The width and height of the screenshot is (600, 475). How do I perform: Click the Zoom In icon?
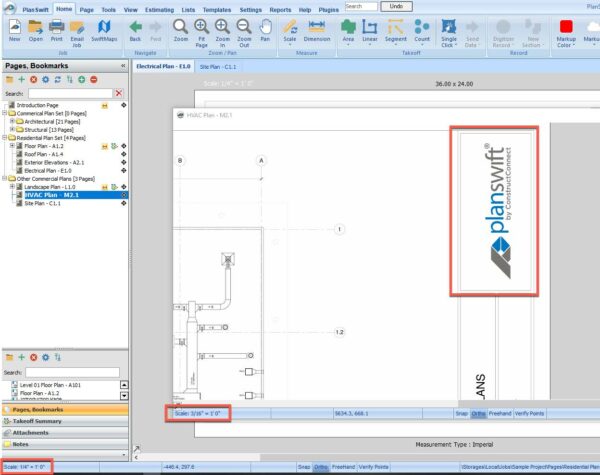click(222, 33)
